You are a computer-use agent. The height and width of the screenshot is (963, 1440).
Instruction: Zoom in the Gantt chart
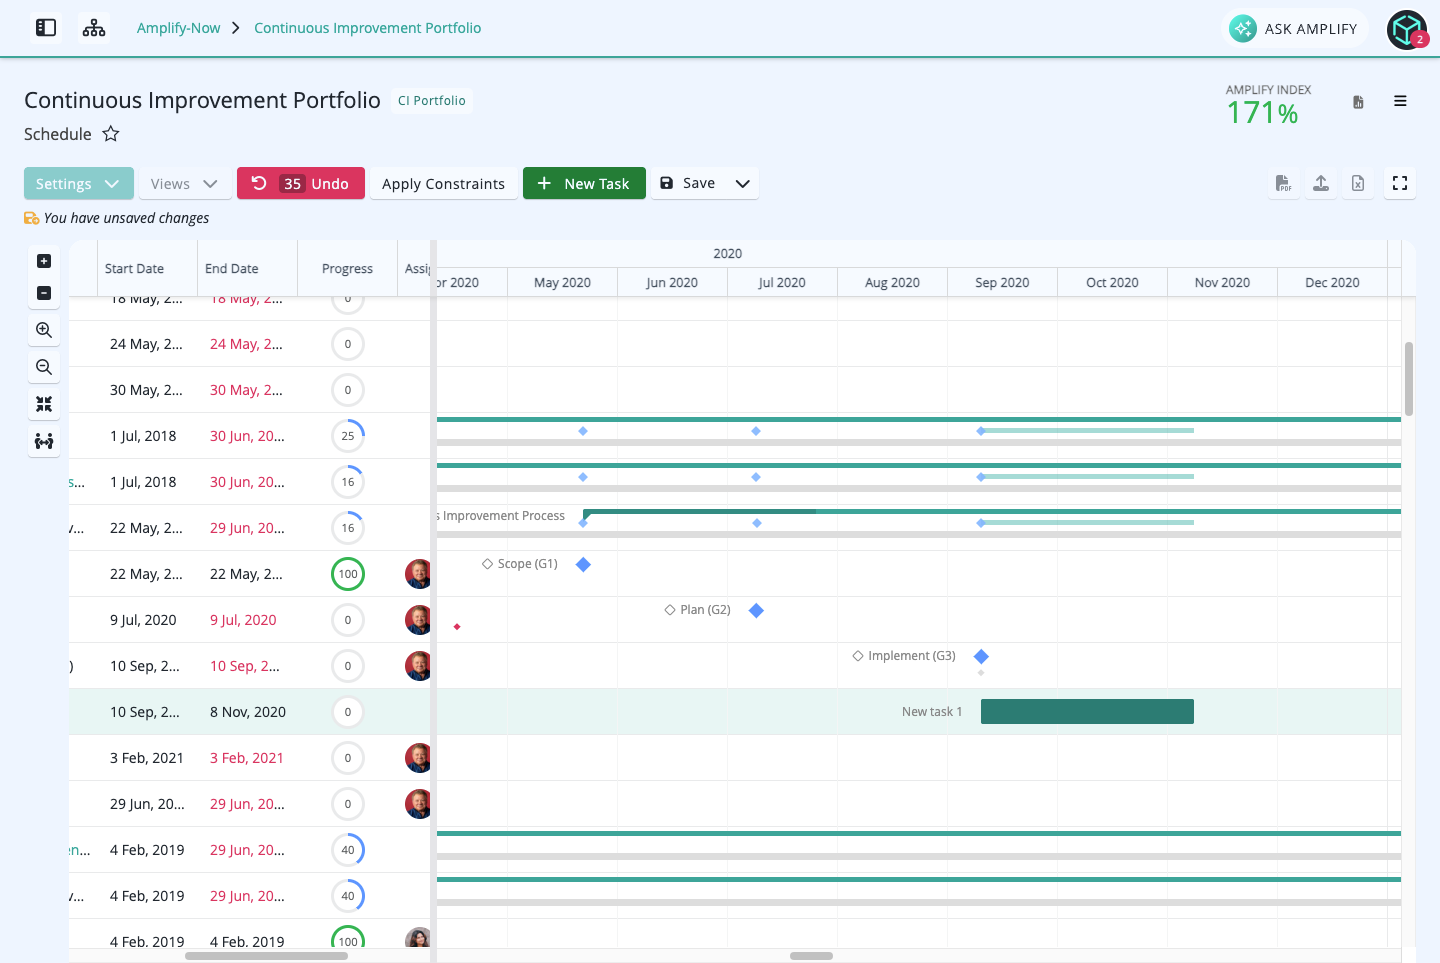(44, 330)
